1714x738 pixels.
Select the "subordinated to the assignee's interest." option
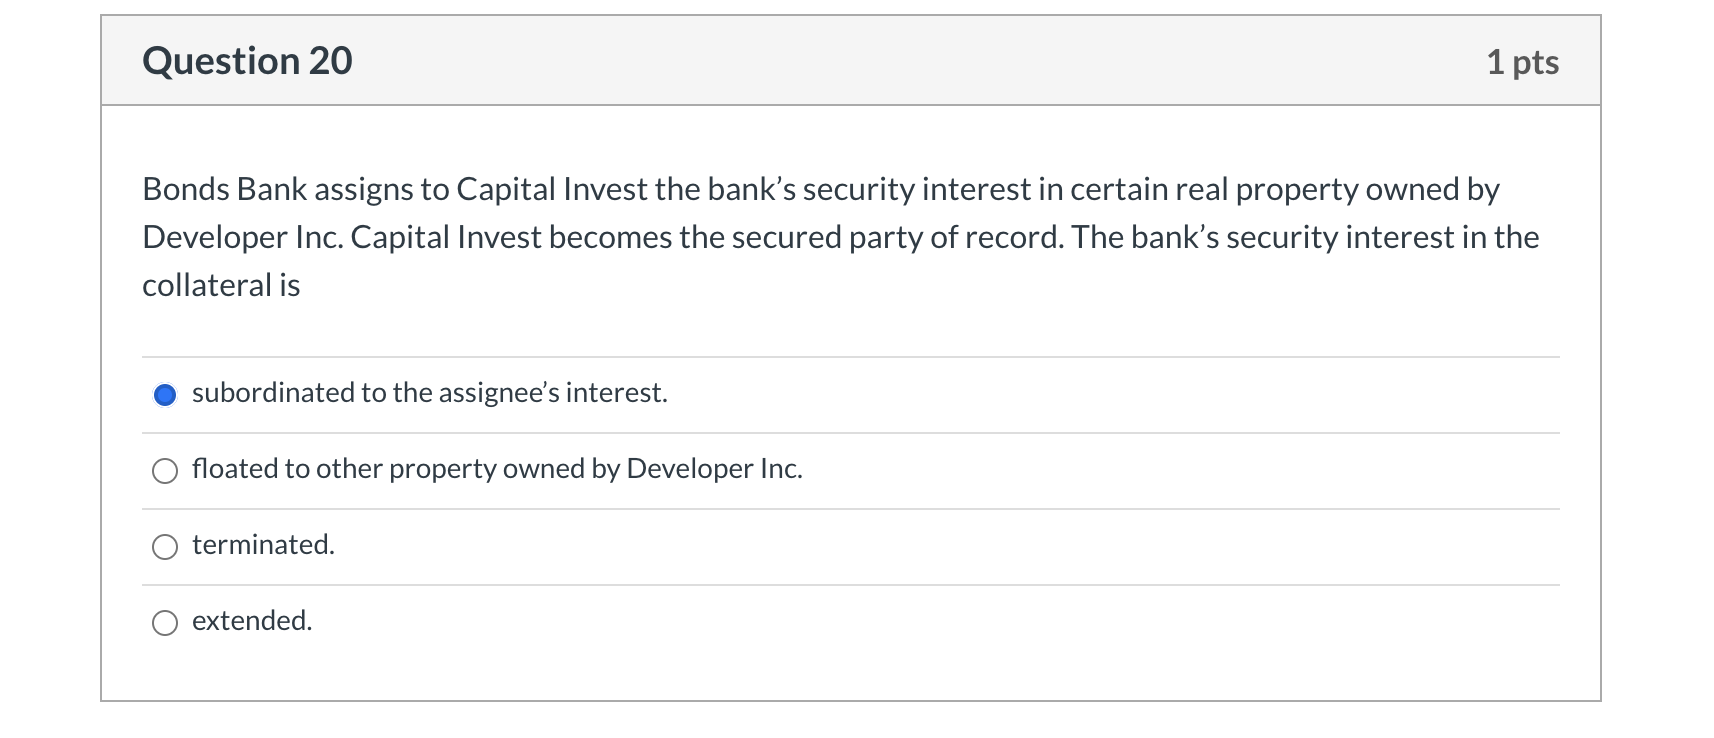pyautogui.click(x=165, y=394)
